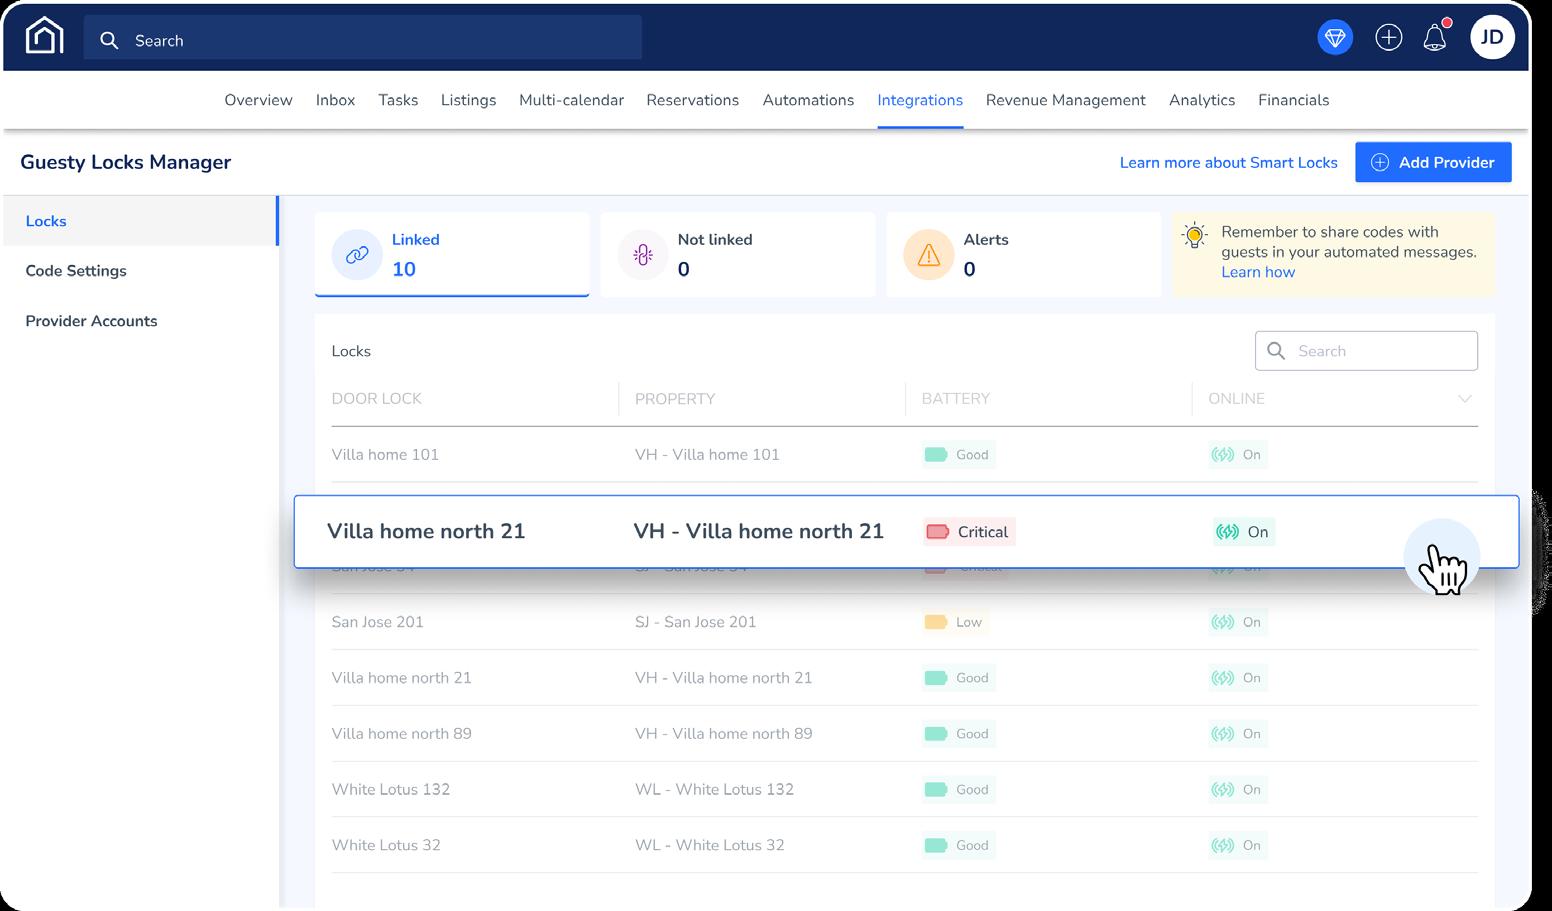Screen dimensions: 1552x911
Task: Click the online signal icon for Villa home north 89
Action: [1223, 734]
